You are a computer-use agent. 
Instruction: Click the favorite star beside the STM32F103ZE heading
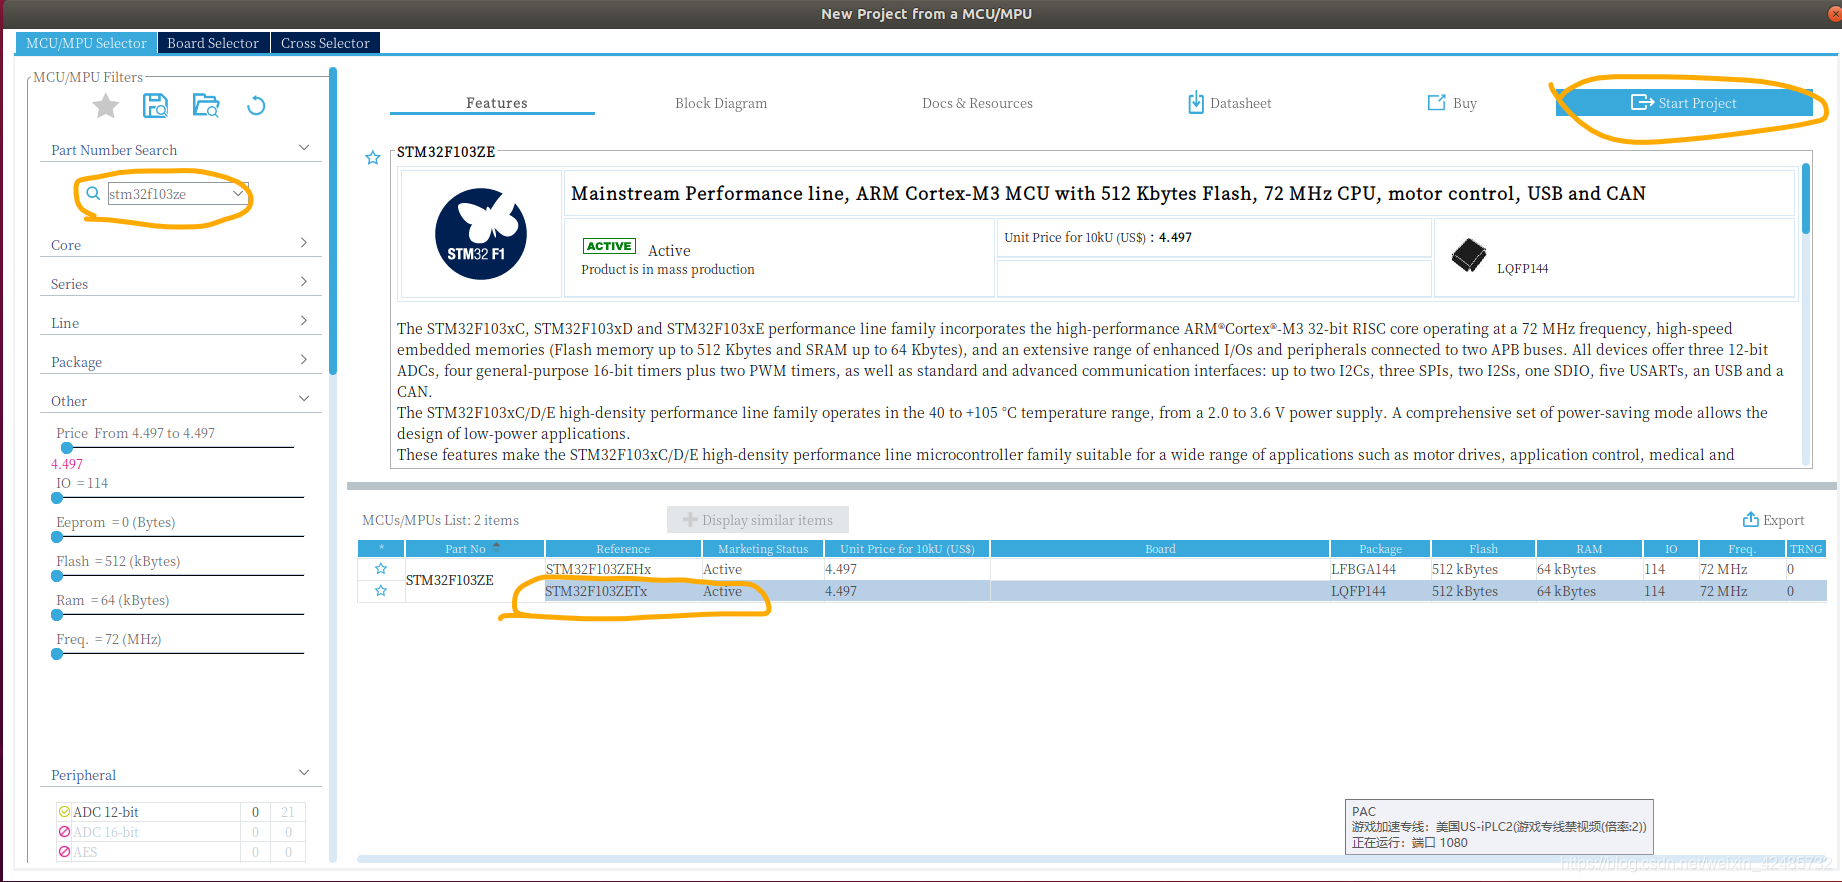373,158
